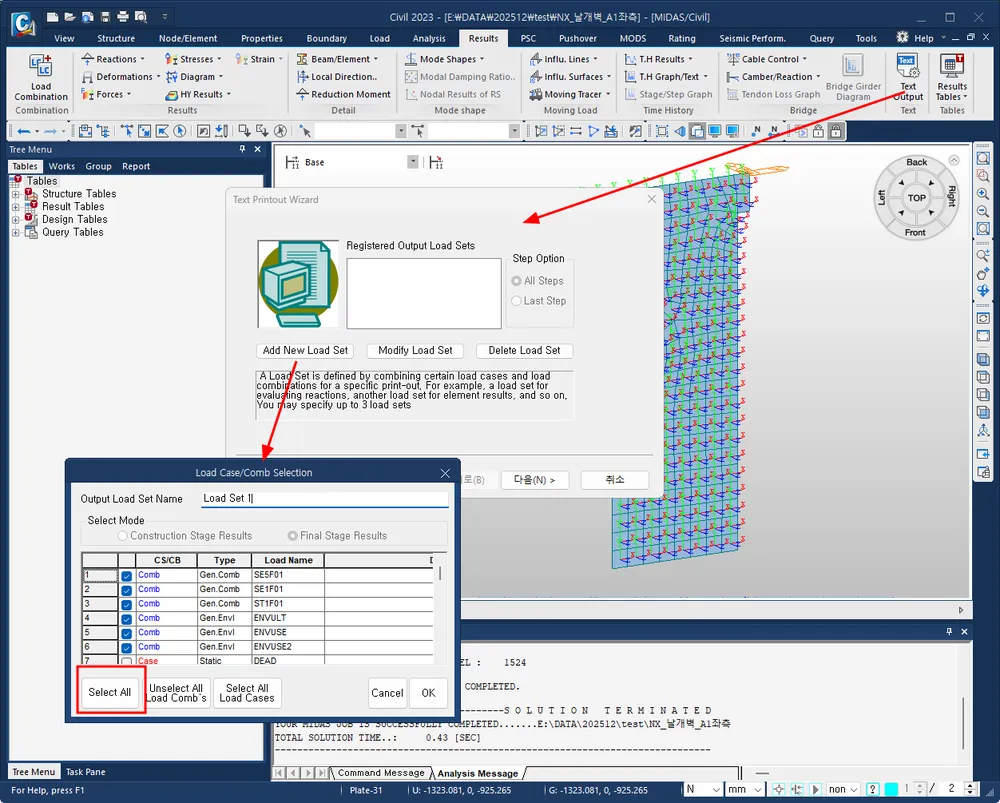Show Reactions results

[x=114, y=59]
